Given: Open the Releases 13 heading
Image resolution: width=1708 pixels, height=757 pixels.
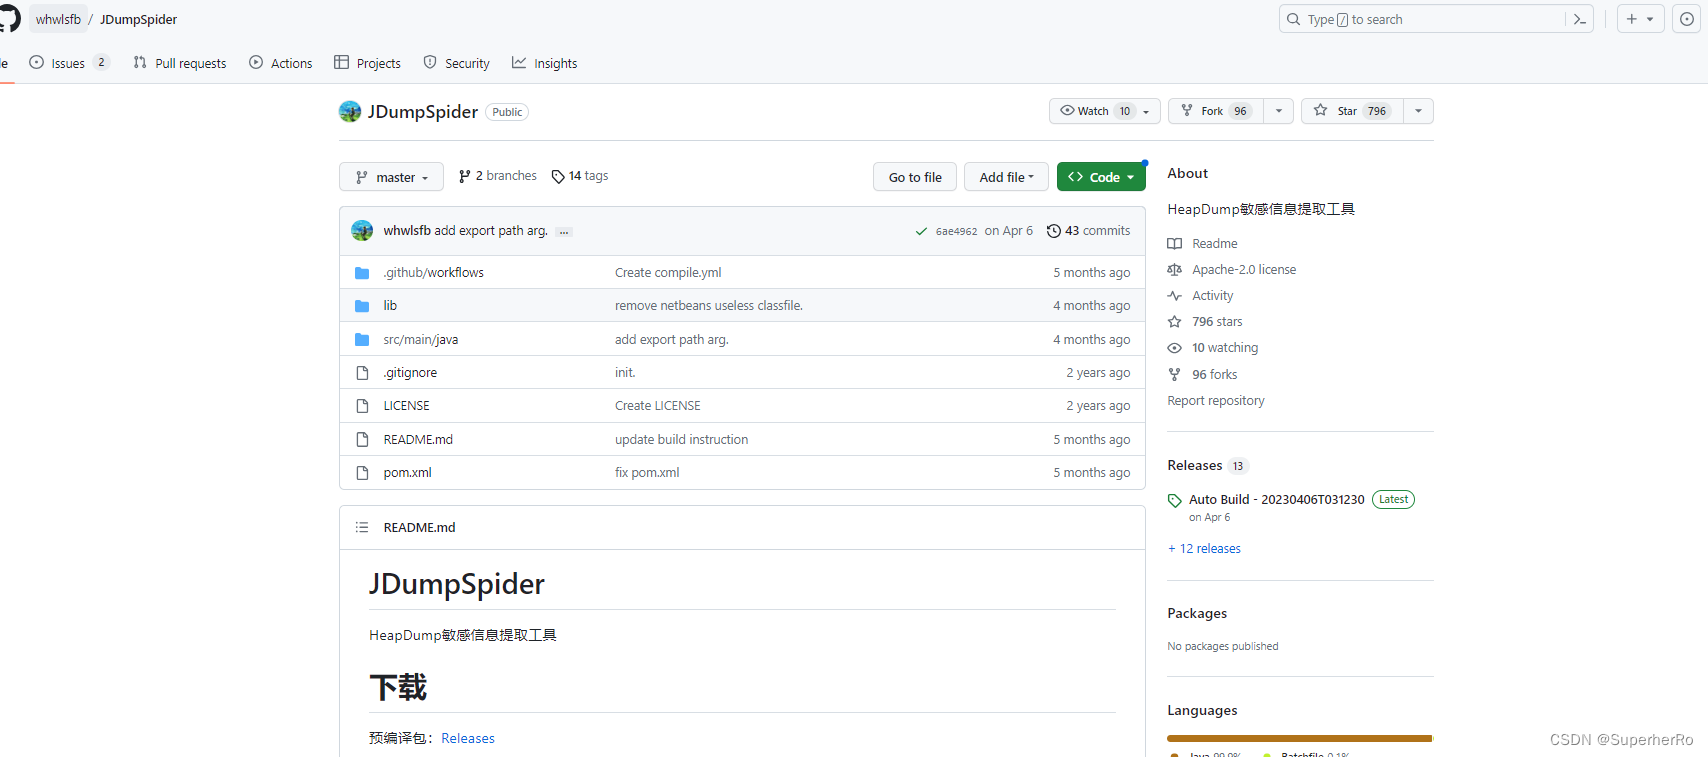Looking at the screenshot, I should click(1207, 465).
